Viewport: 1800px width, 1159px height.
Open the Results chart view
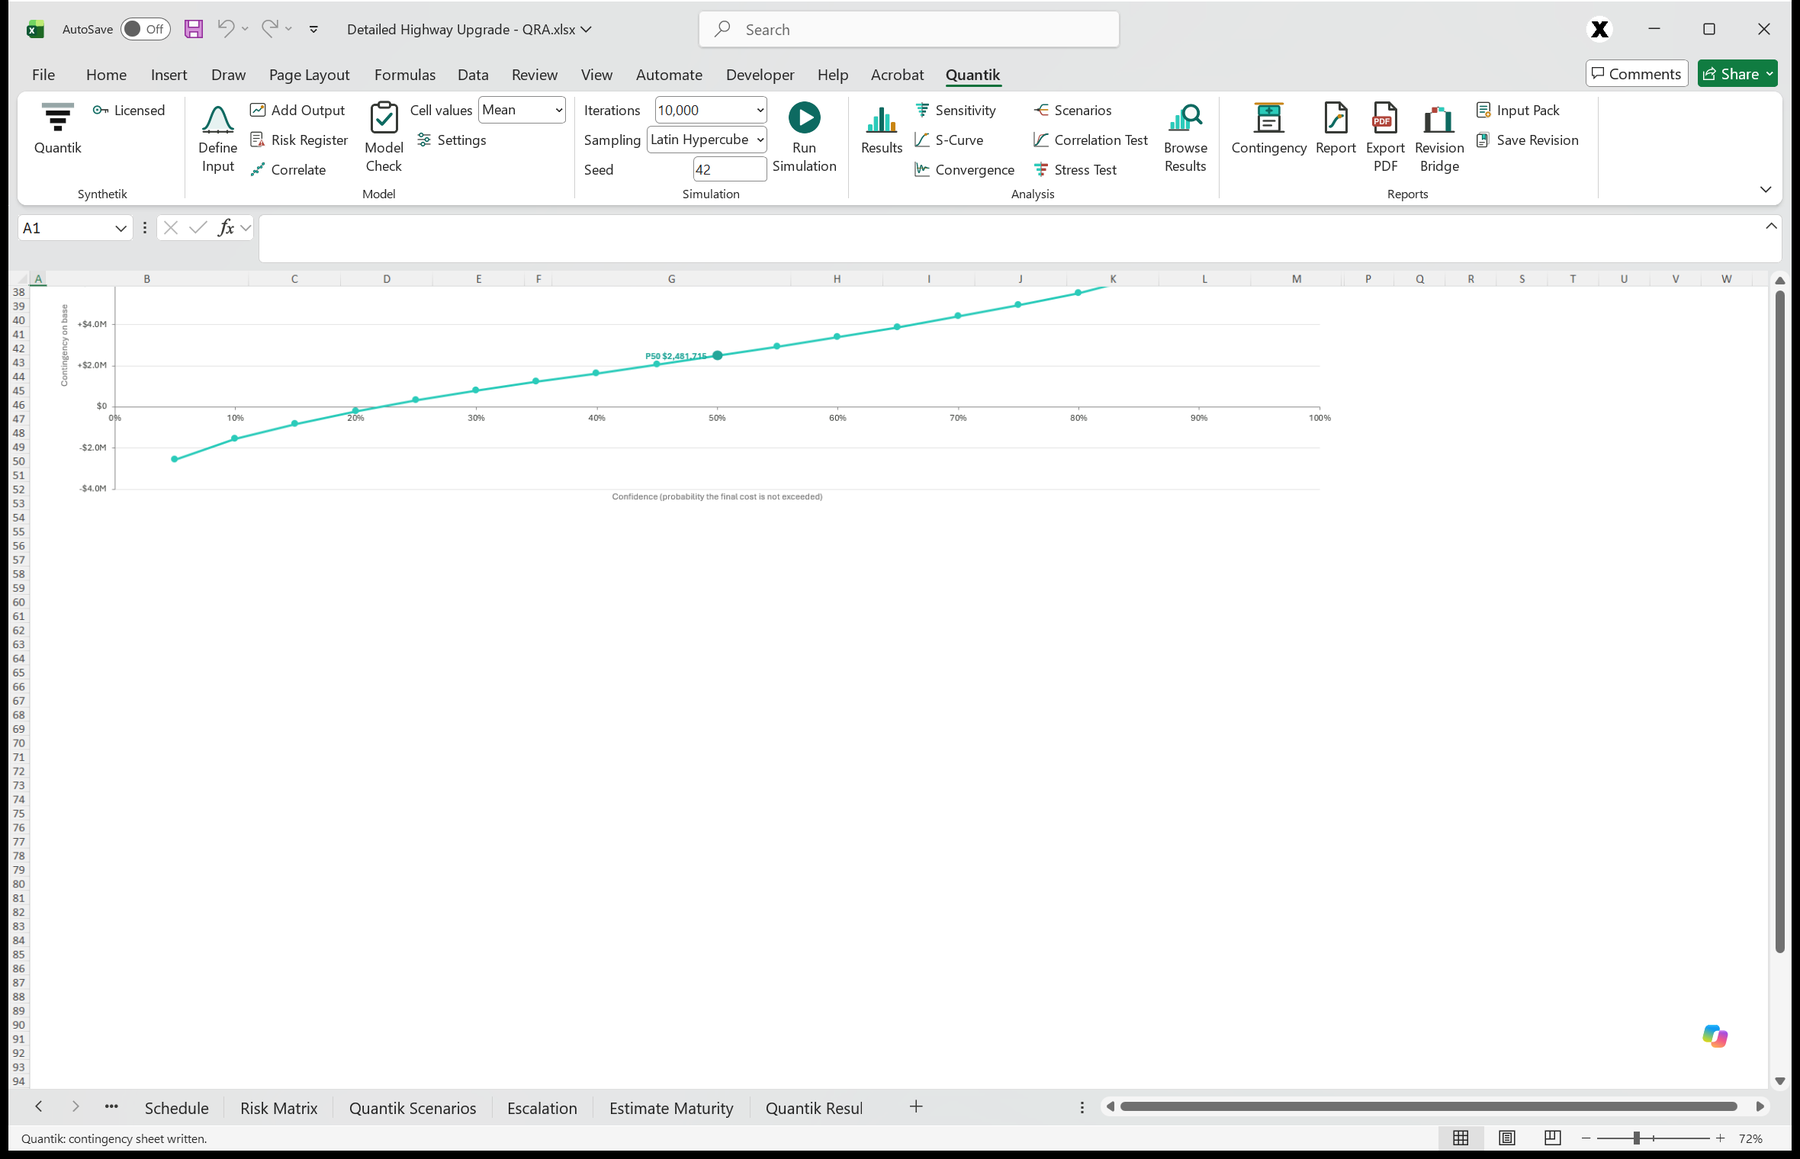click(x=881, y=130)
